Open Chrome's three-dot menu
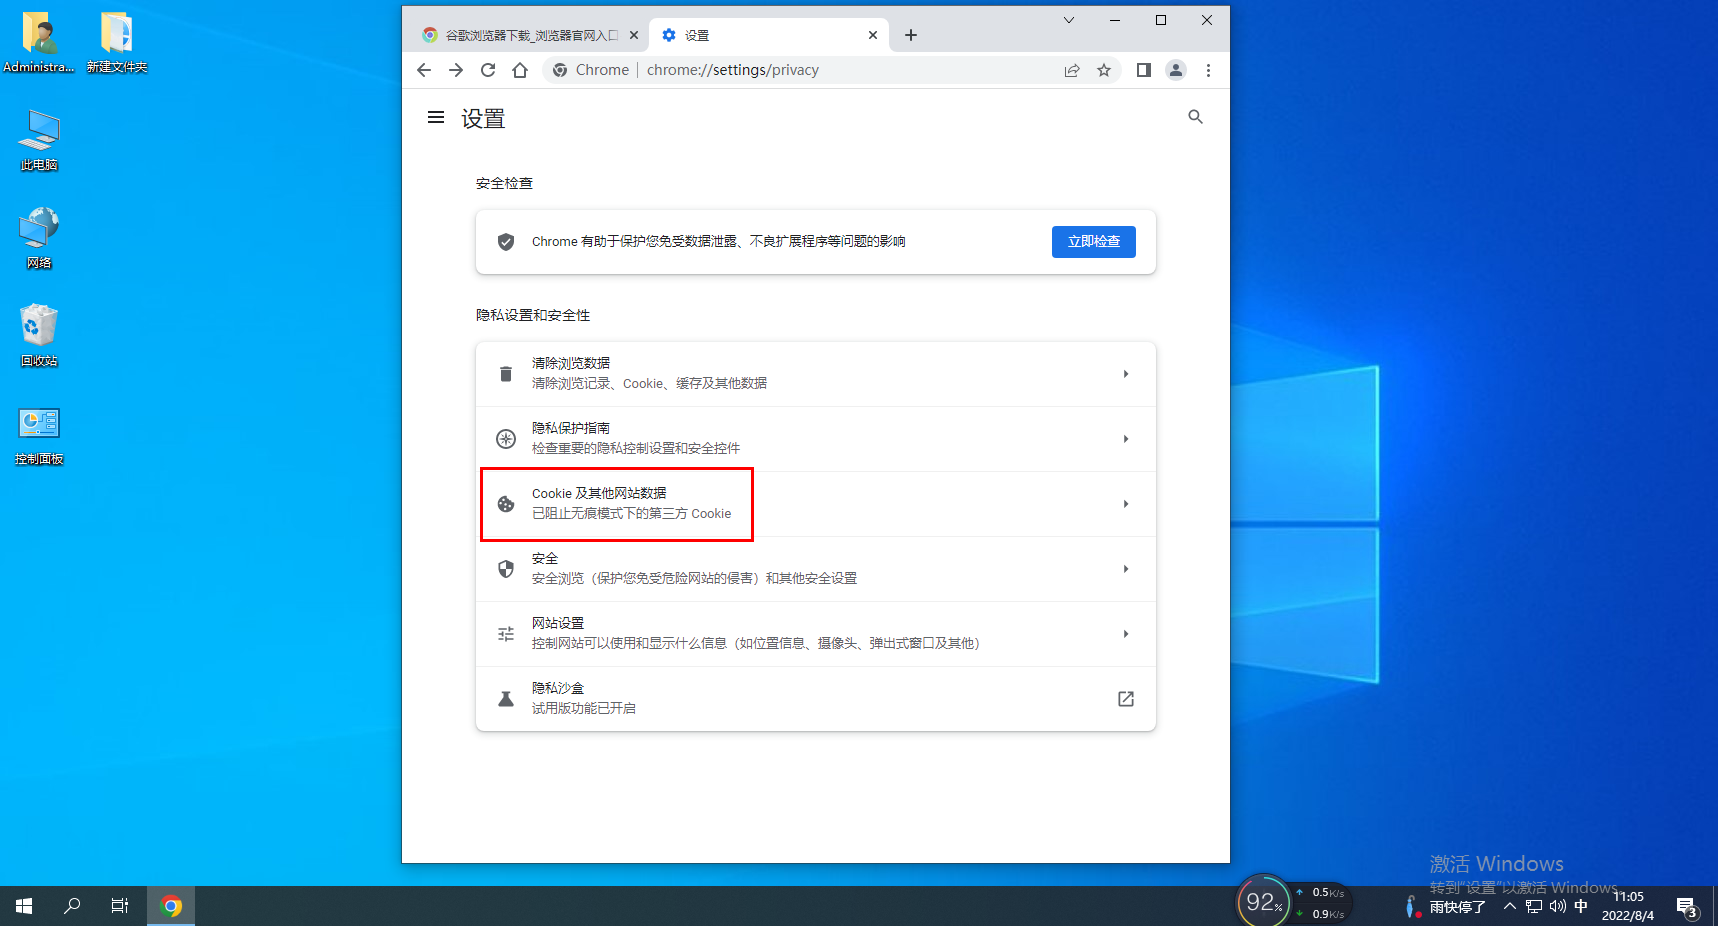1718x926 pixels. point(1208,70)
